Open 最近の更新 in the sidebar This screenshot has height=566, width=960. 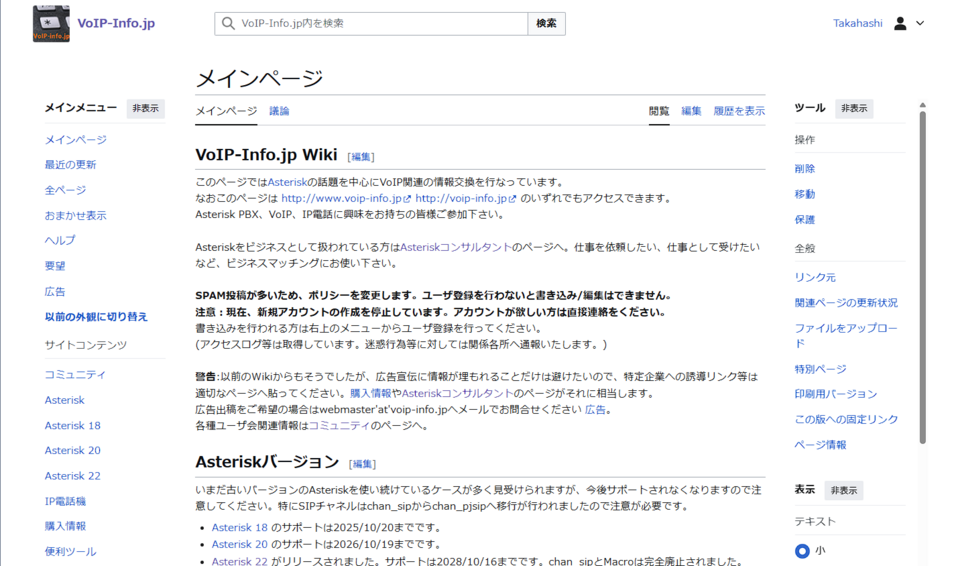coord(70,165)
